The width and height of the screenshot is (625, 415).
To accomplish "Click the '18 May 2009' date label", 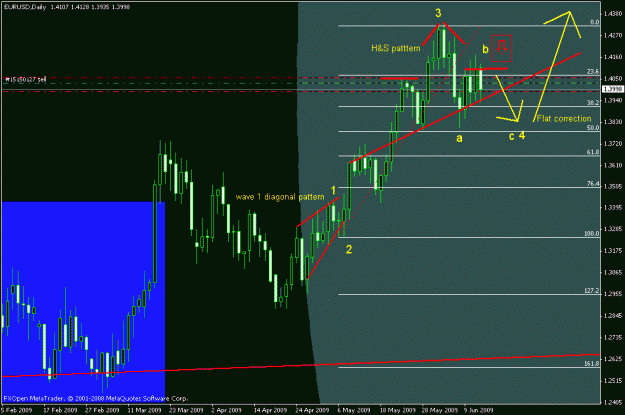I will coord(398,410).
